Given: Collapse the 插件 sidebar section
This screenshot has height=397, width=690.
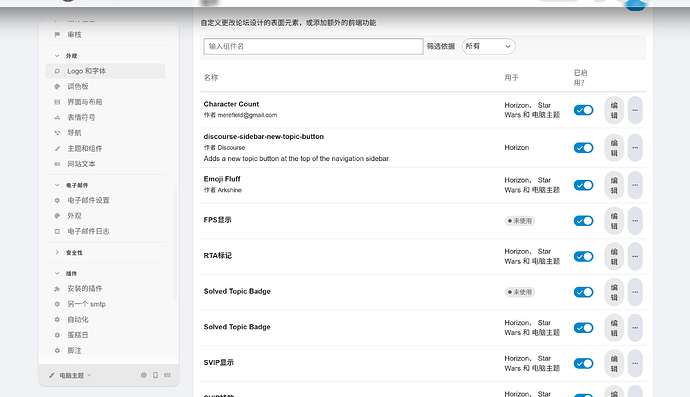Looking at the screenshot, I should (x=57, y=274).
